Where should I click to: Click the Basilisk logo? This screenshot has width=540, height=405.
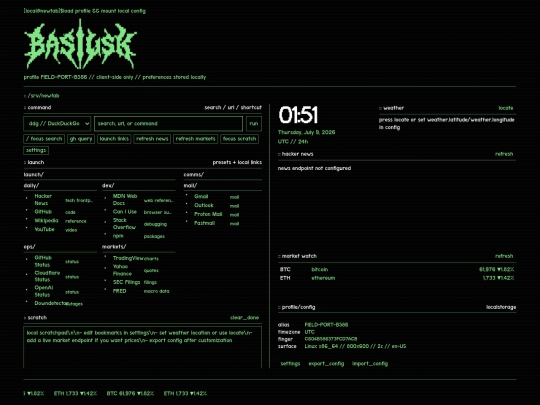point(80,44)
